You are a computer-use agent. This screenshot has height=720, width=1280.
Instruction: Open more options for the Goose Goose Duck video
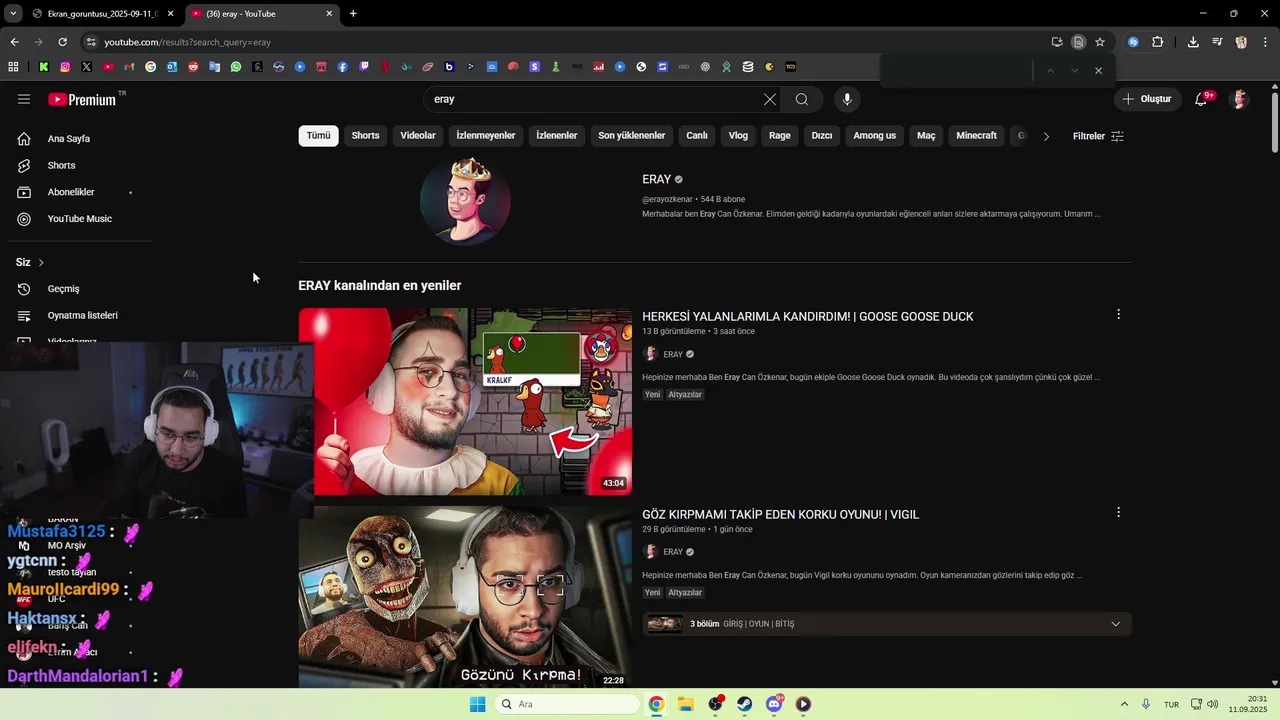pyautogui.click(x=1118, y=314)
